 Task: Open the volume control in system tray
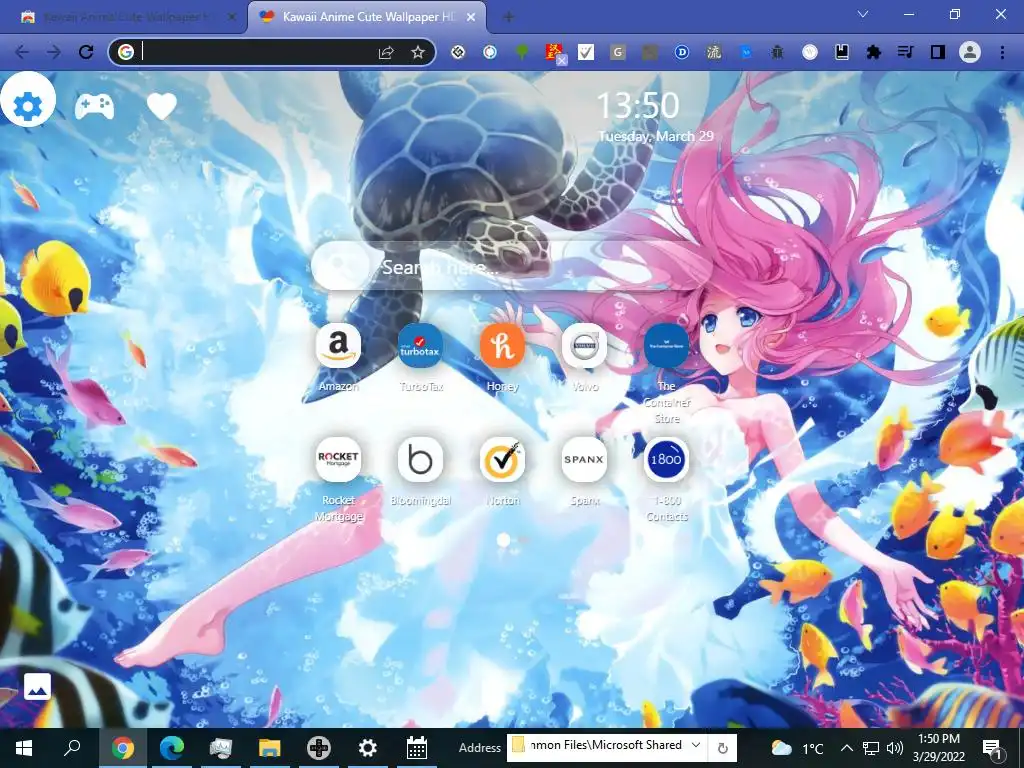click(x=895, y=748)
